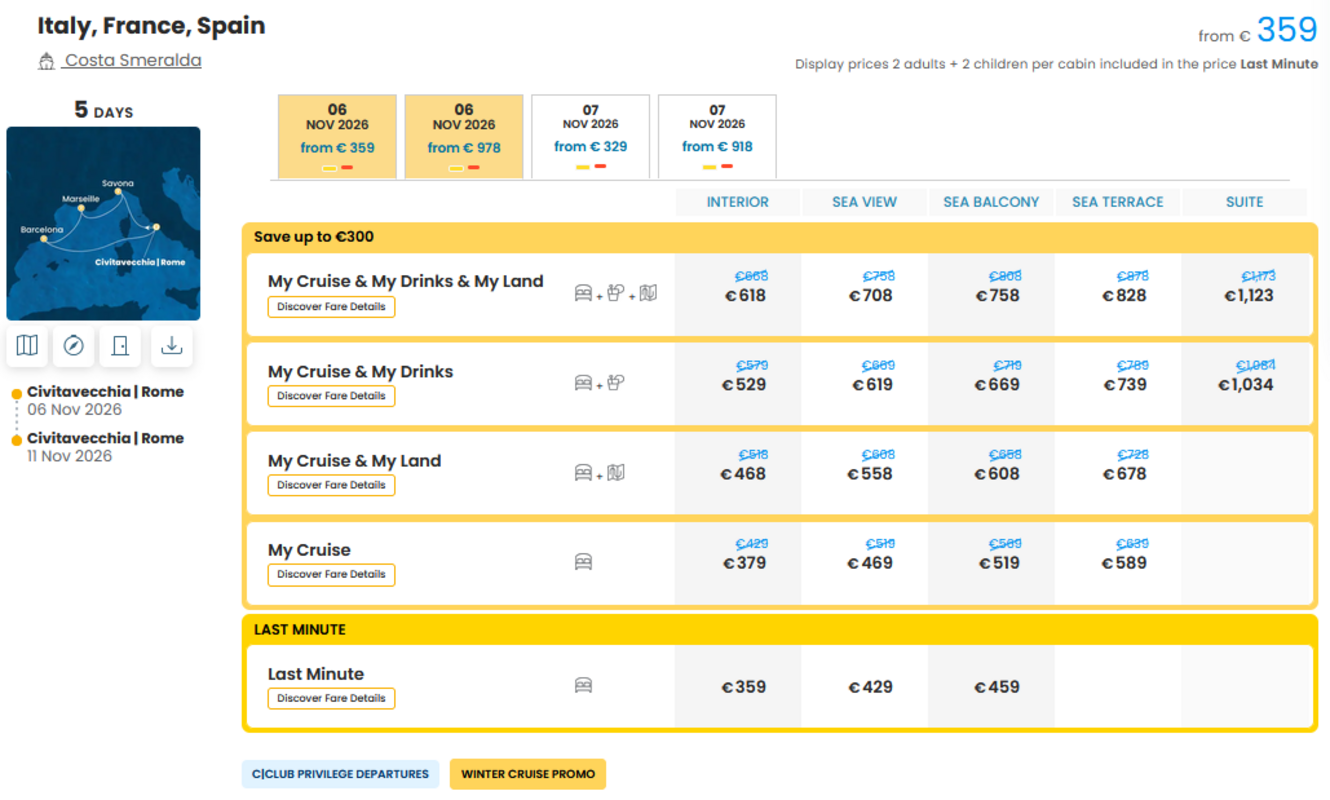The image size is (1330, 800).
Task: Click the drinks icon in My Cruise & My Drinks row
Action: 616,382
